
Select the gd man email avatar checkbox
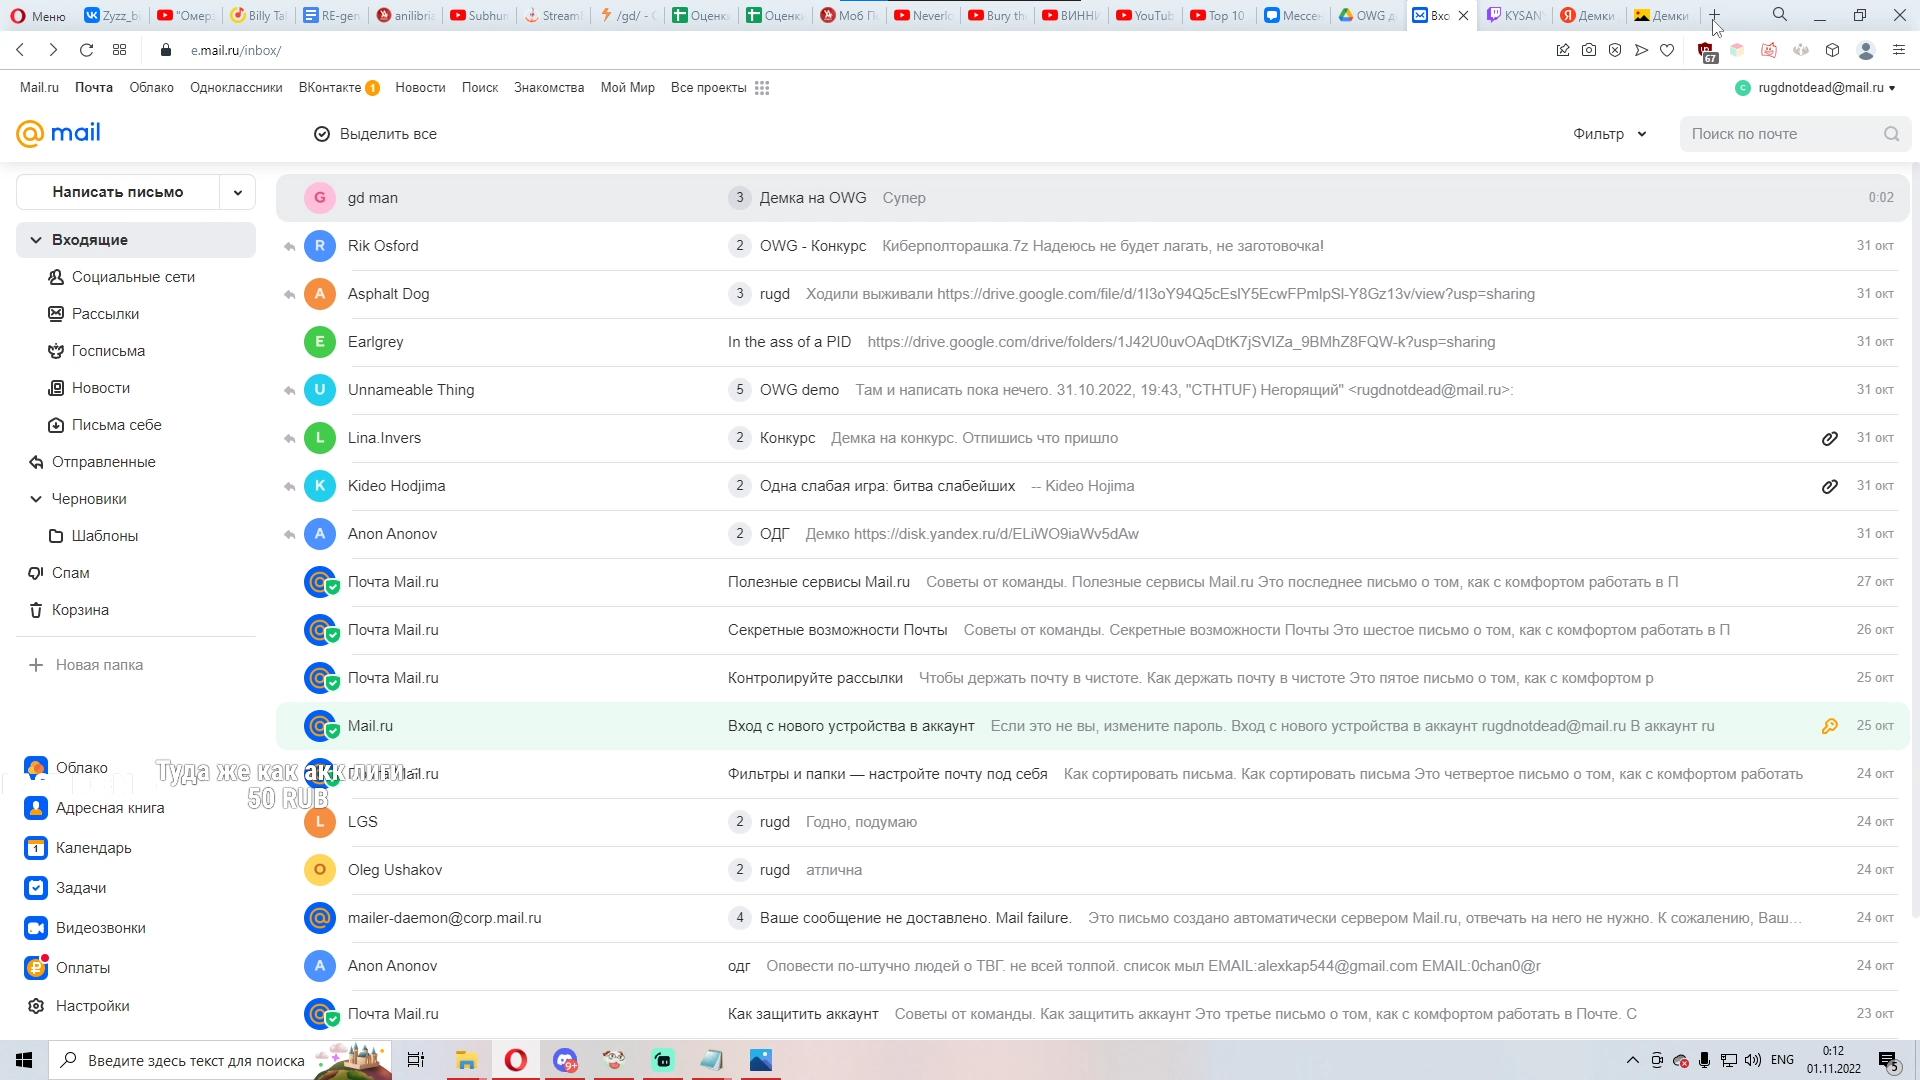[x=320, y=198]
